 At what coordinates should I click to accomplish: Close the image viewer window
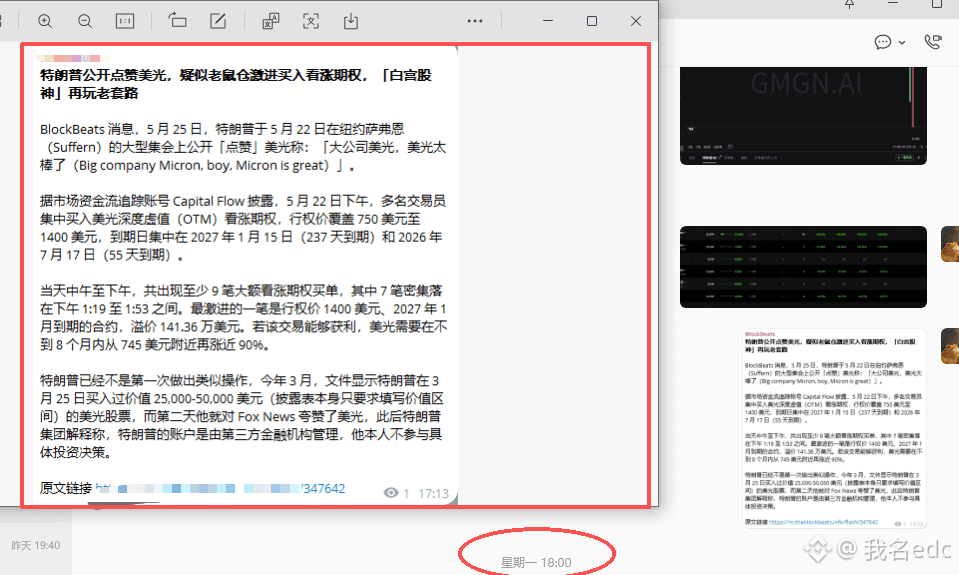click(635, 21)
